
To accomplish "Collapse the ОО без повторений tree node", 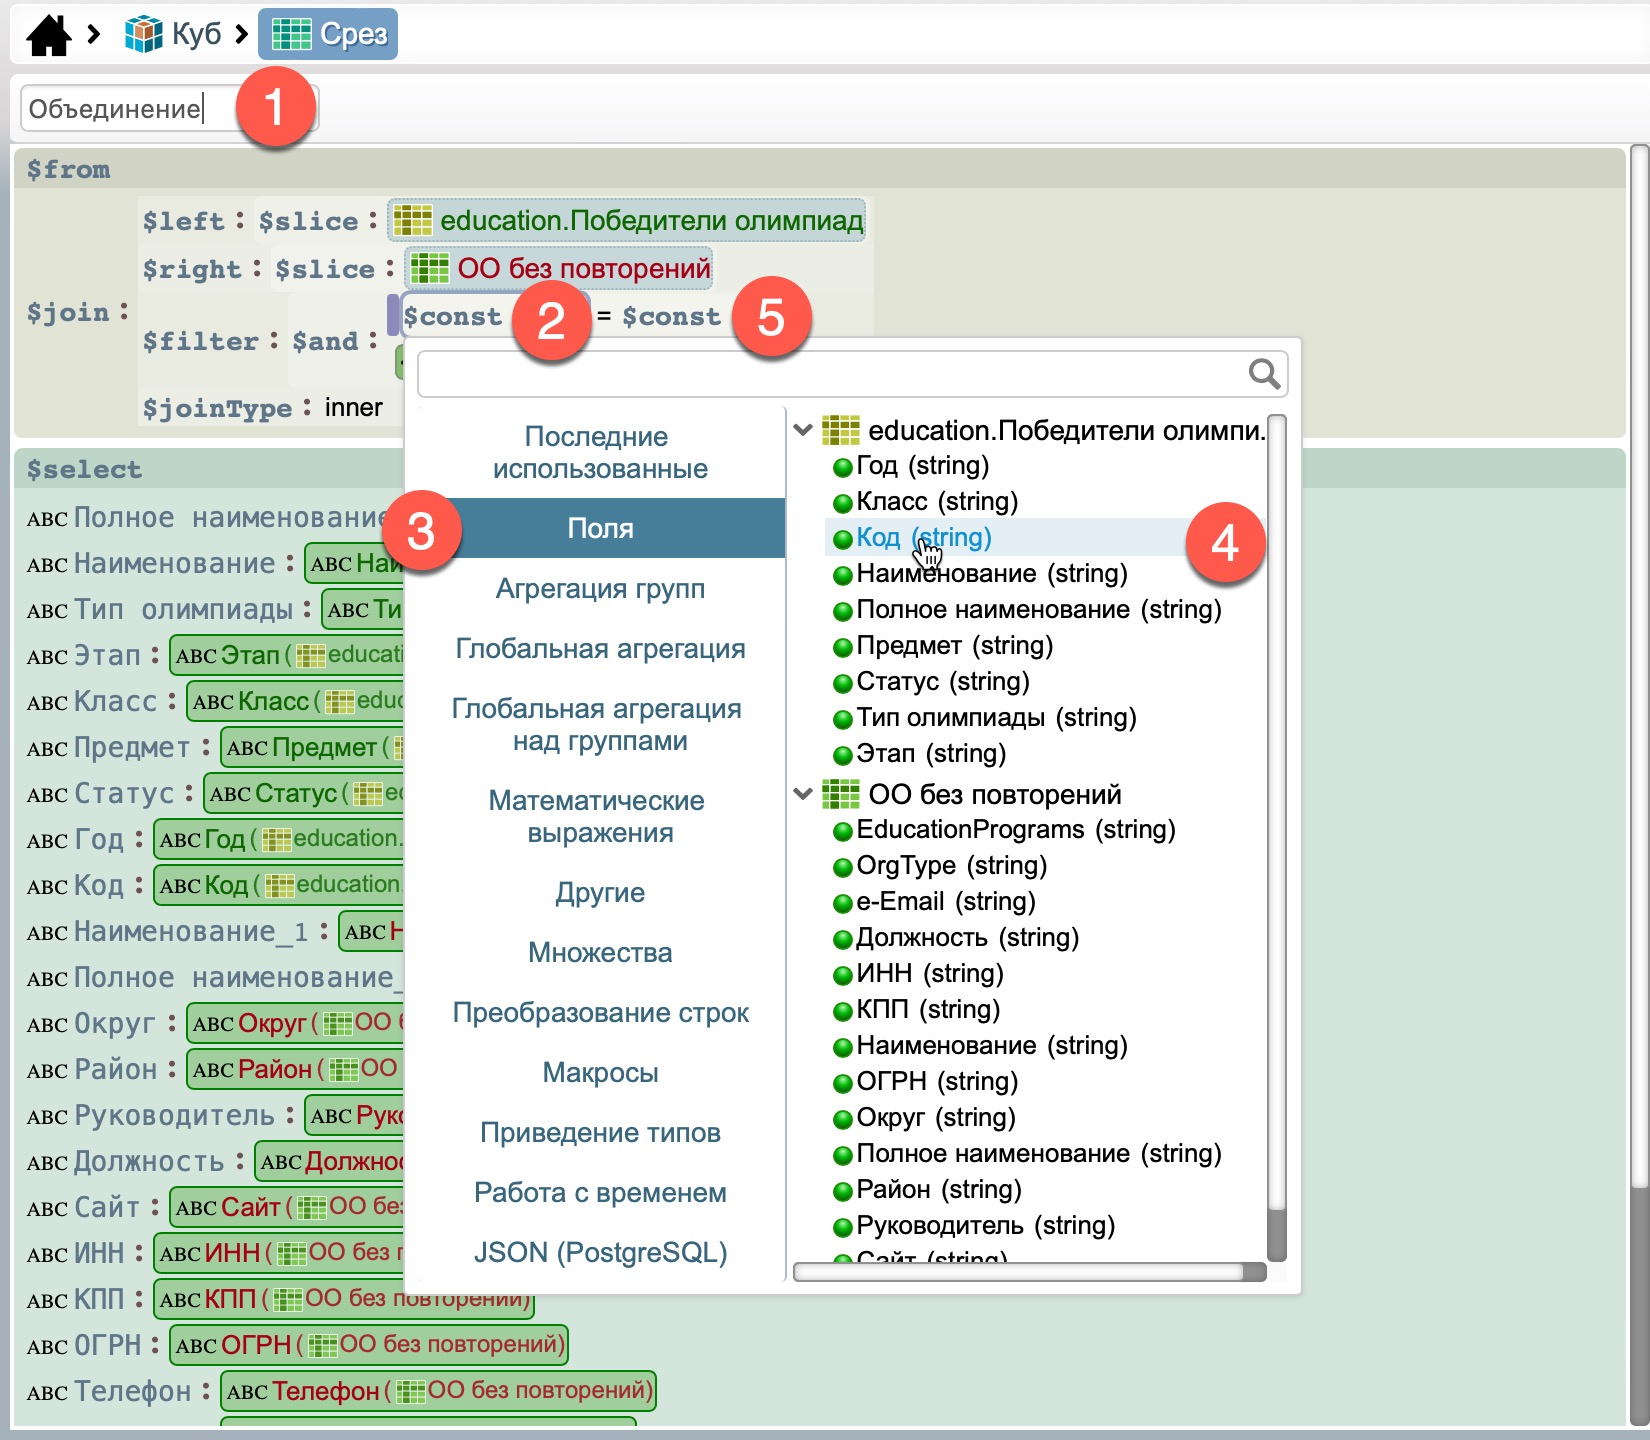I will pyautogui.click(x=803, y=795).
